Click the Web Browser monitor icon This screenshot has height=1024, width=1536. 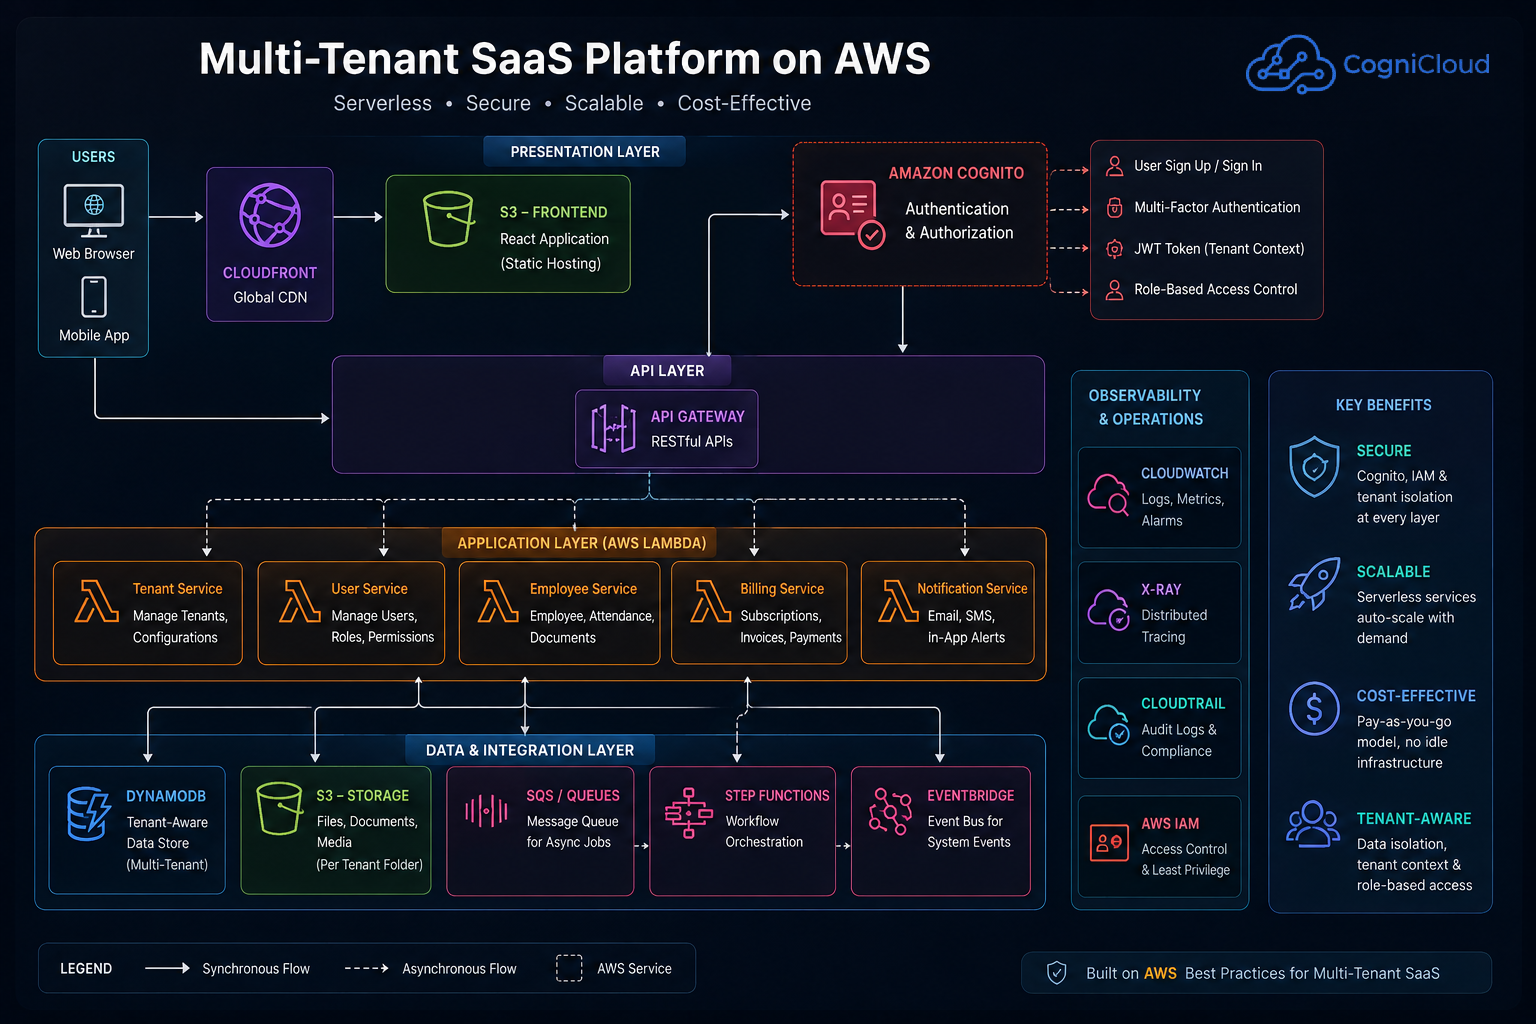94,211
